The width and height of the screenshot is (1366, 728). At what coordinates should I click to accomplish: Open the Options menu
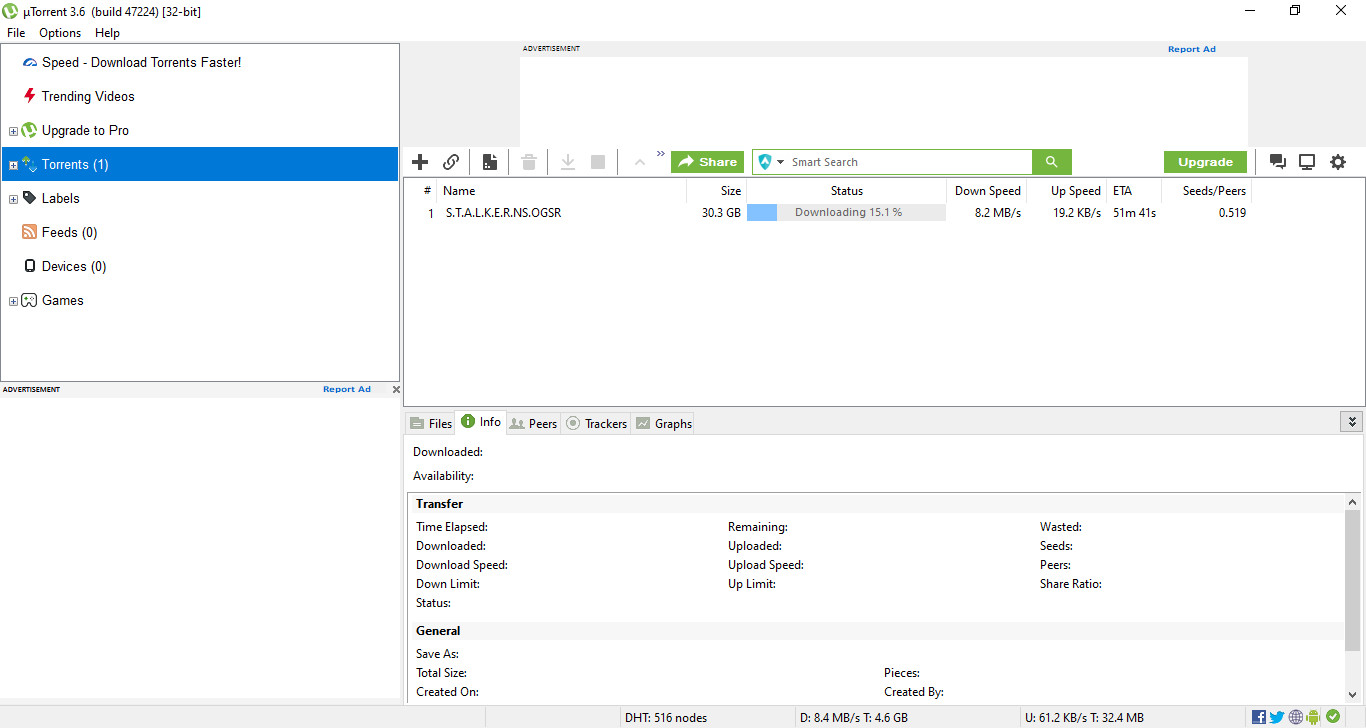click(x=60, y=33)
